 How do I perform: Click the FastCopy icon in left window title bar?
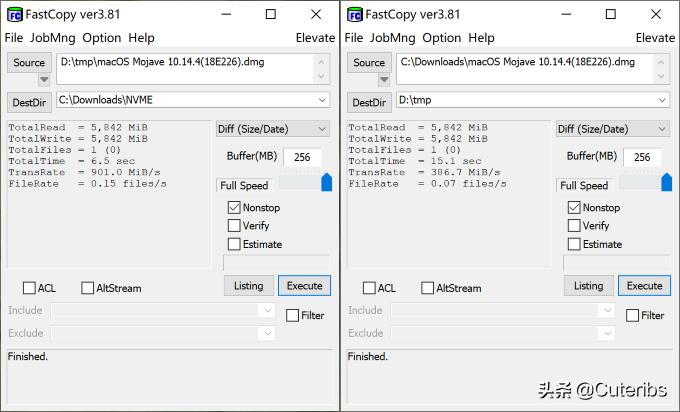(14, 14)
